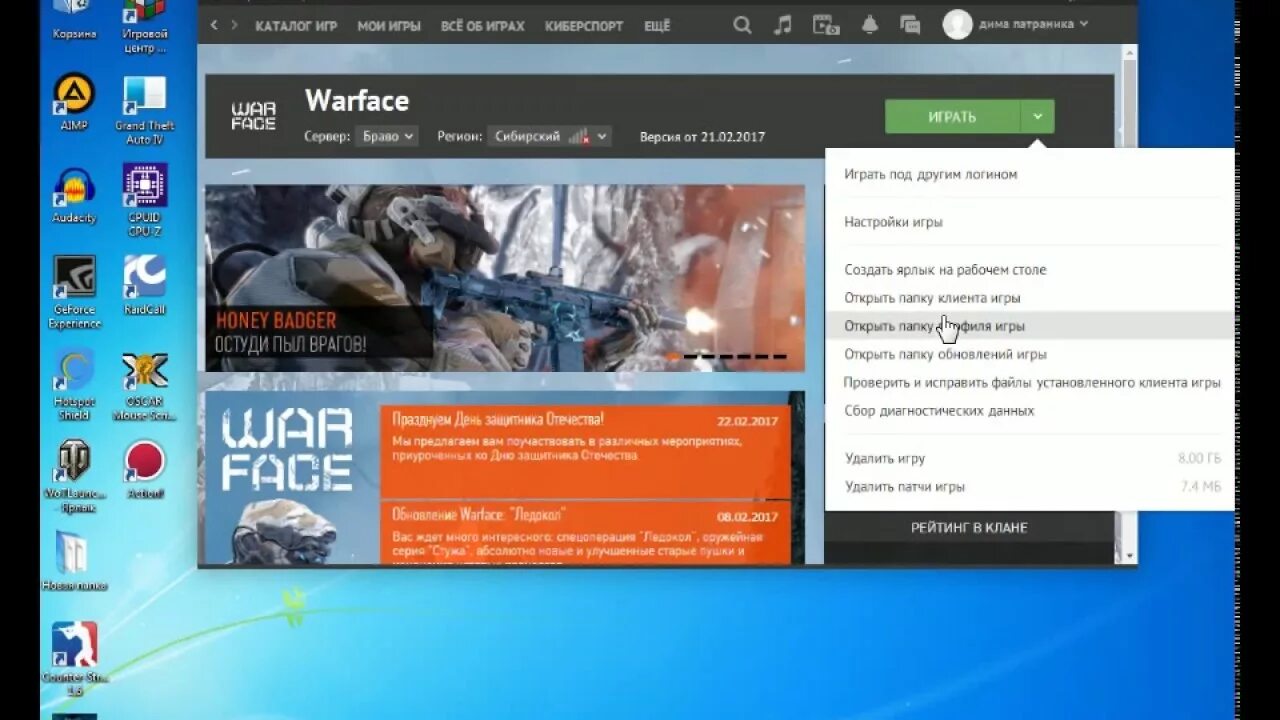Choose Открыть папку обновлений игры
This screenshot has width=1280, height=720.
click(1030, 354)
